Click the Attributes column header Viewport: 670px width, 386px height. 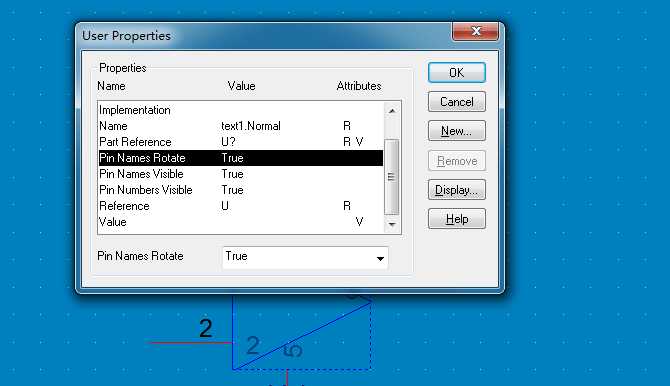(359, 86)
